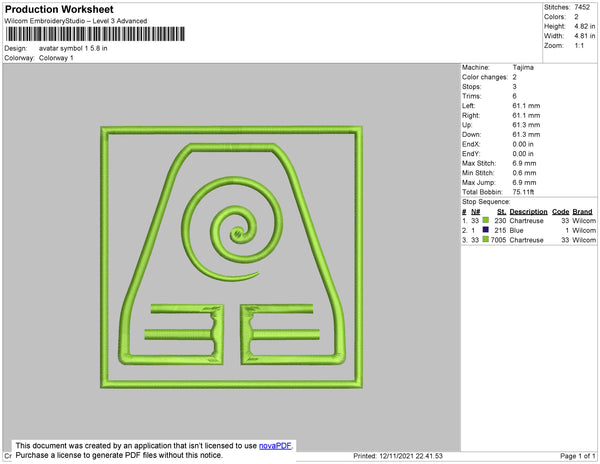Click the 'Code' column header
Screen dimensions: 600x464
pos(561,212)
